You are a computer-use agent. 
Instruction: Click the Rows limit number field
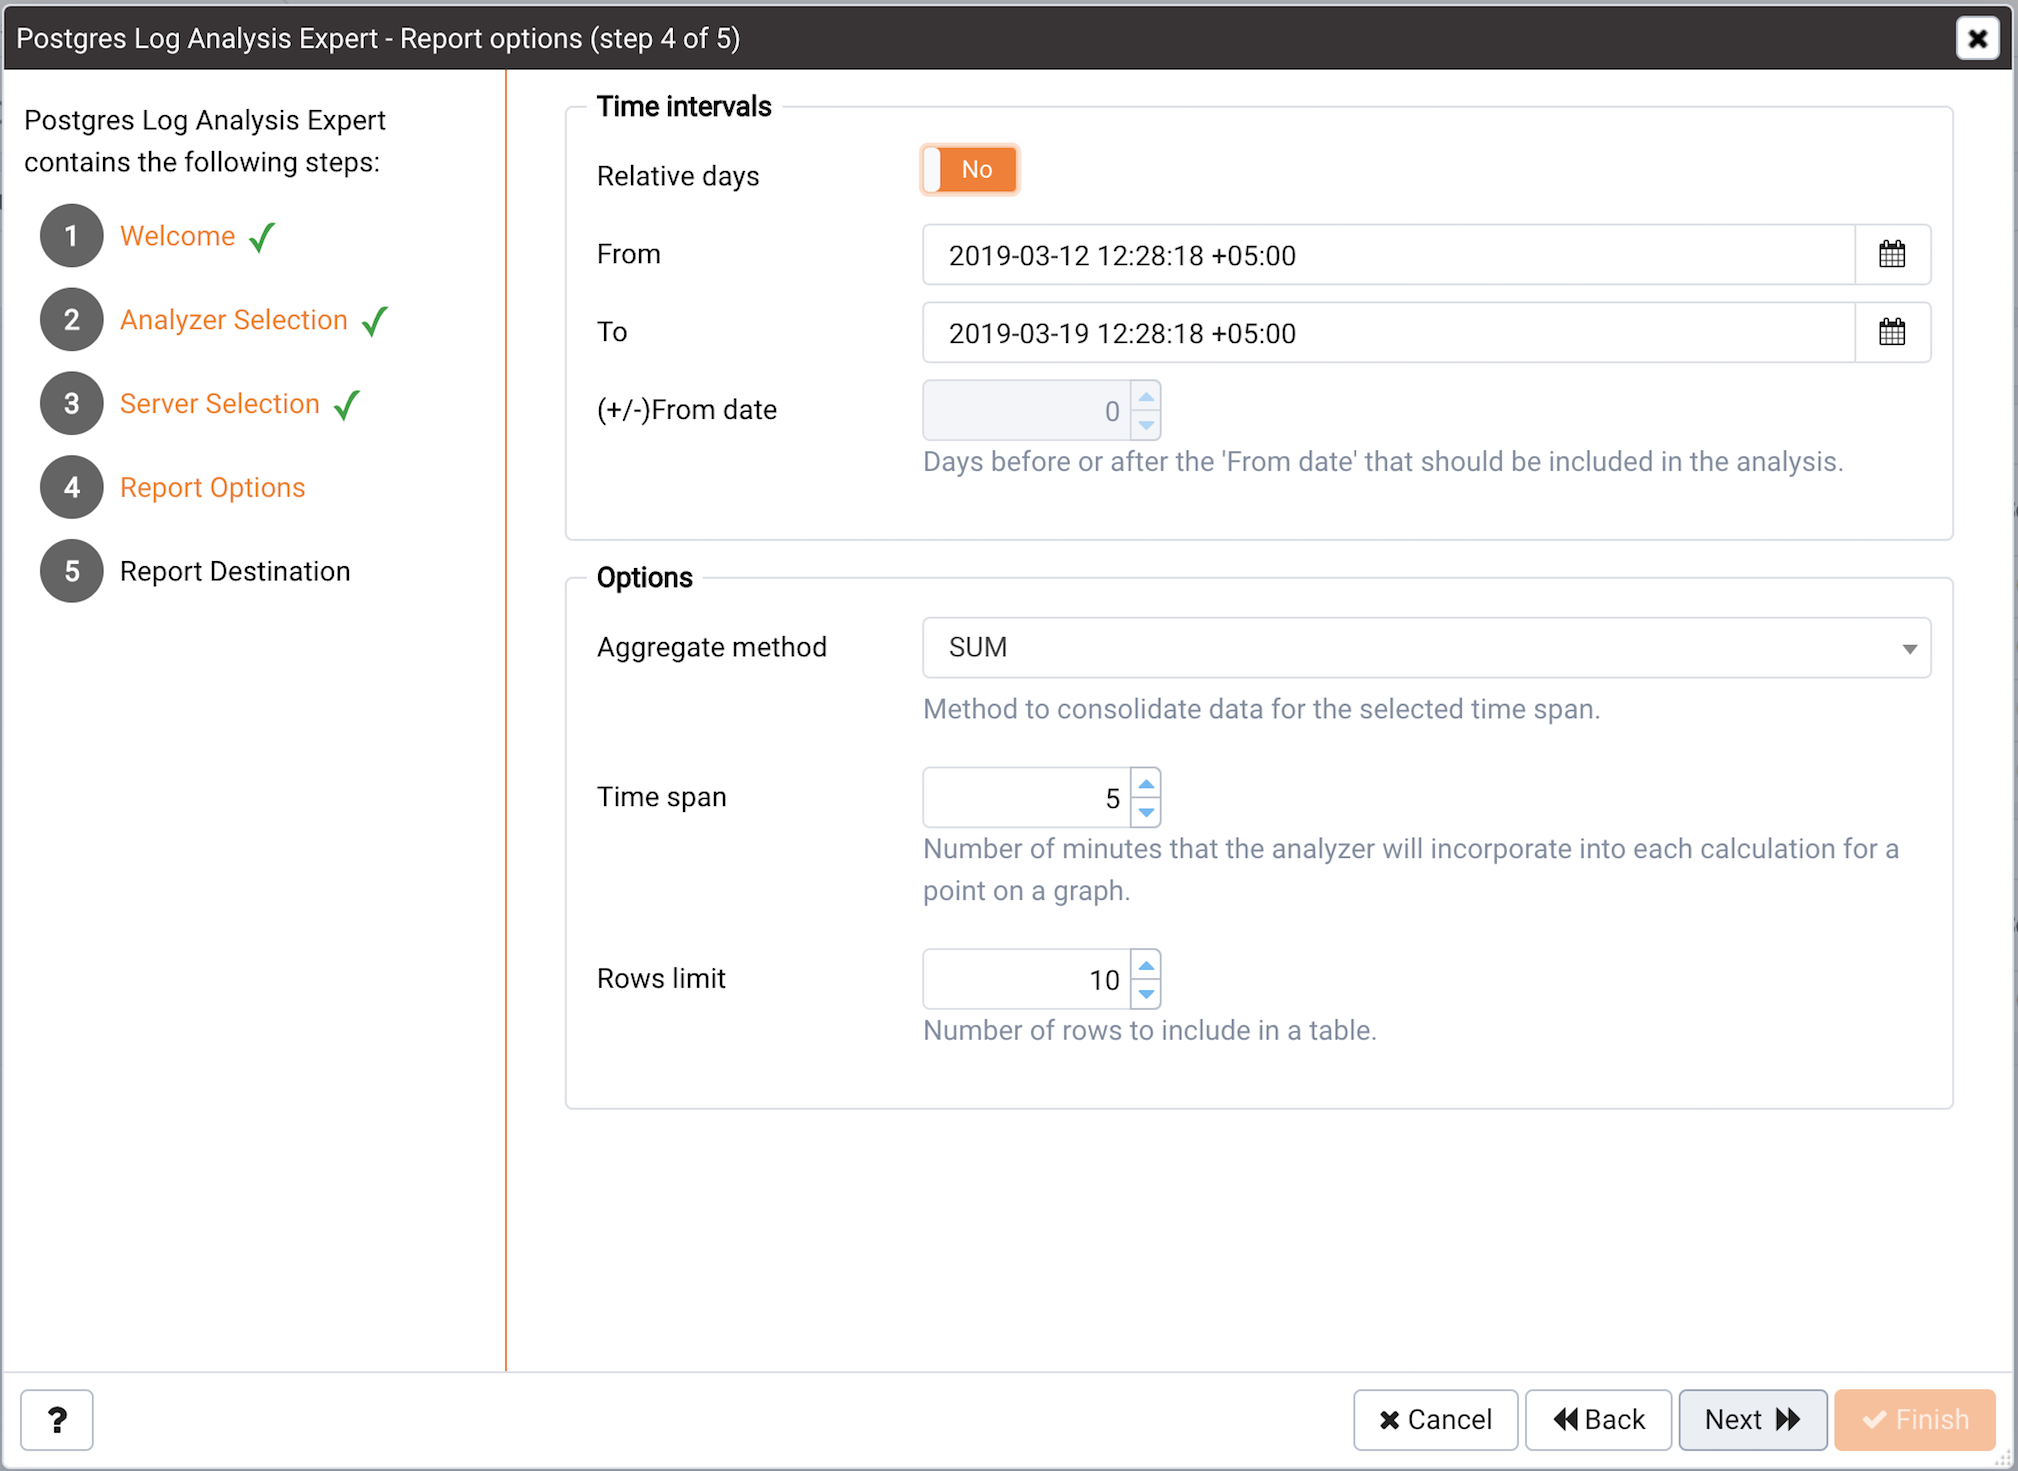1027,979
